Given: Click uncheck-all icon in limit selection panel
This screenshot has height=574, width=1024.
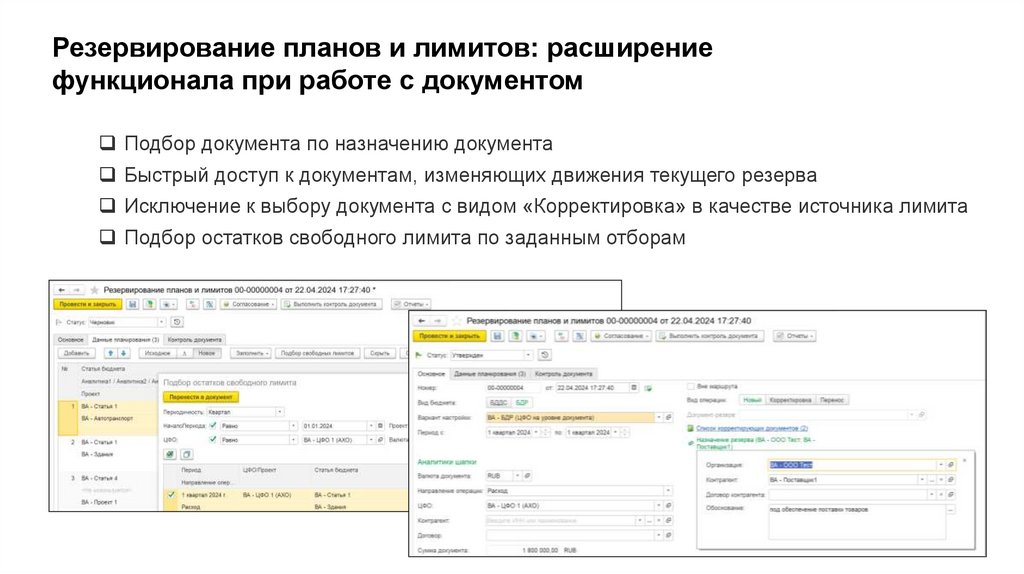Looking at the screenshot, I should coord(186,454).
